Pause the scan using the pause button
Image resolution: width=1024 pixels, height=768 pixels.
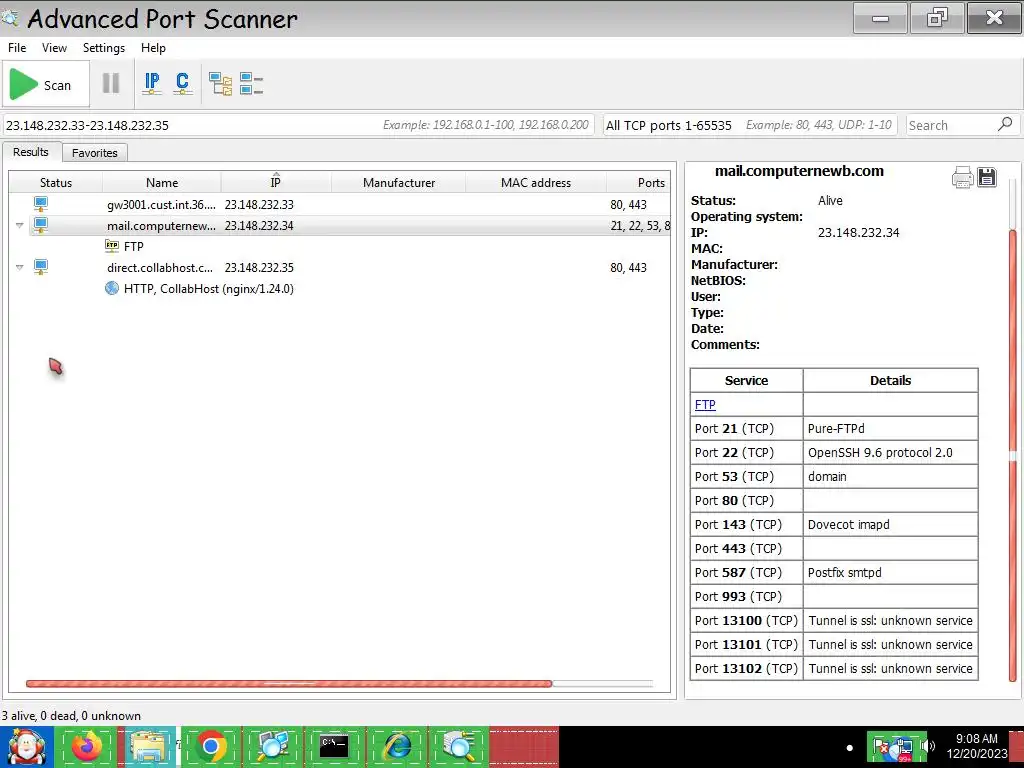coord(111,84)
